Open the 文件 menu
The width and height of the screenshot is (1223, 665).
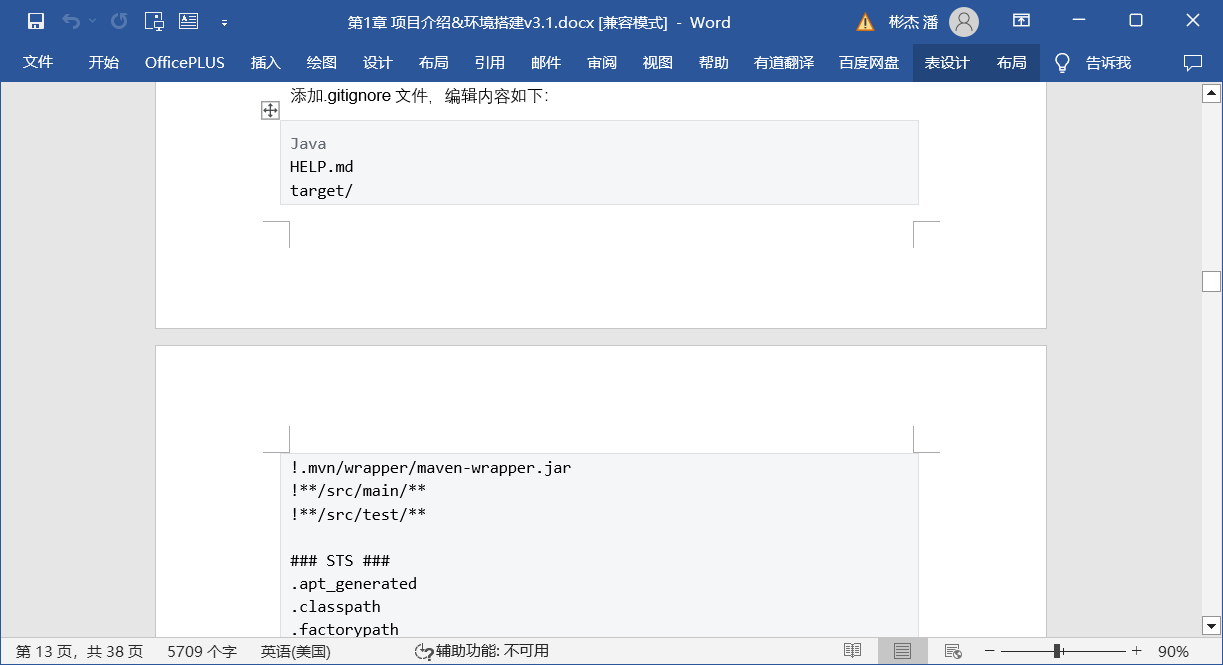[x=38, y=62]
